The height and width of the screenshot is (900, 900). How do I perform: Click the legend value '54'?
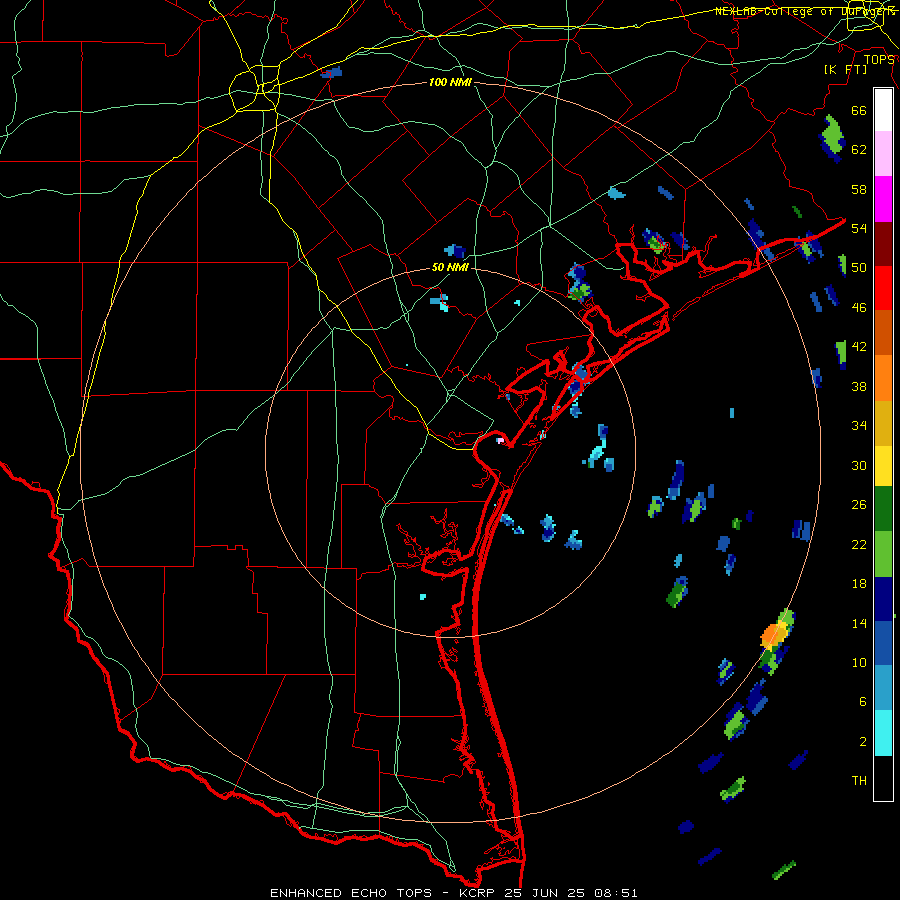(859, 228)
